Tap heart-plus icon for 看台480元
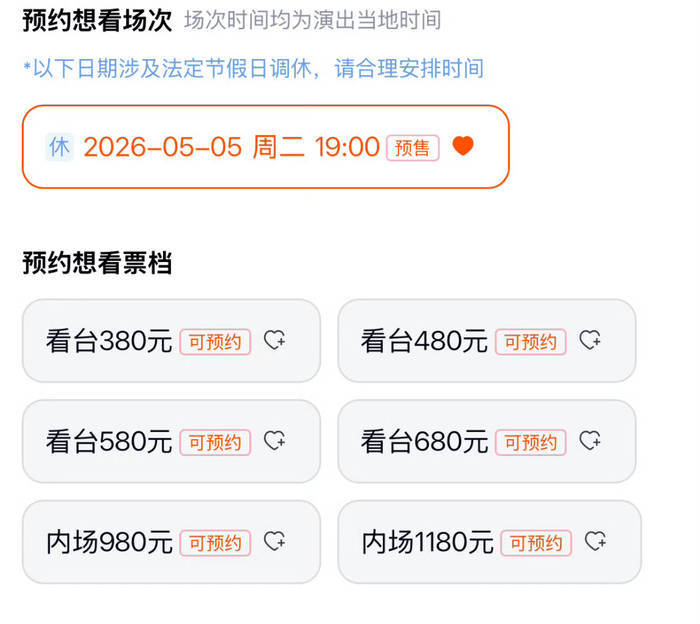 (591, 341)
